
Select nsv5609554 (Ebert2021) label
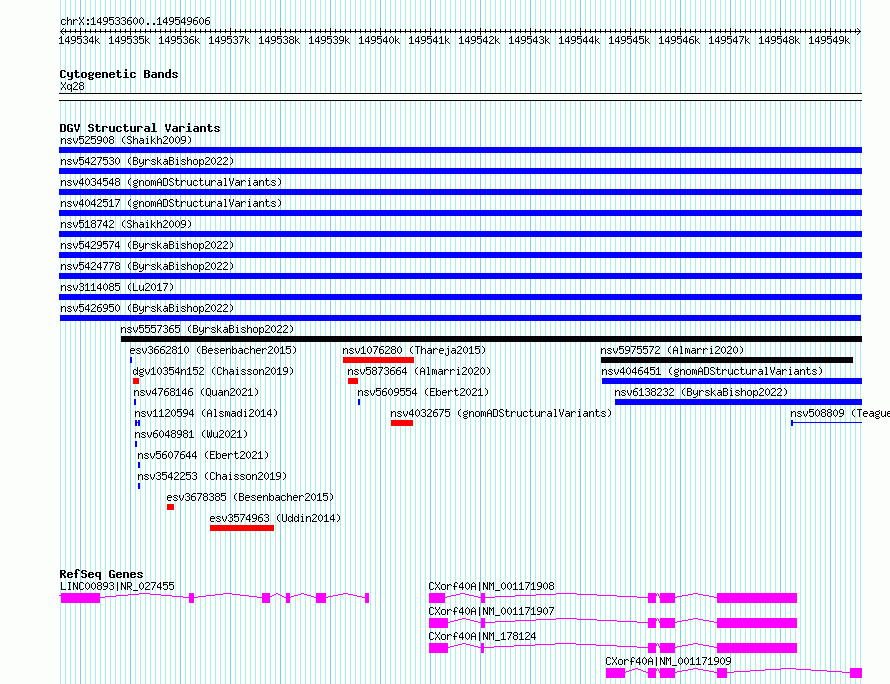click(x=423, y=392)
